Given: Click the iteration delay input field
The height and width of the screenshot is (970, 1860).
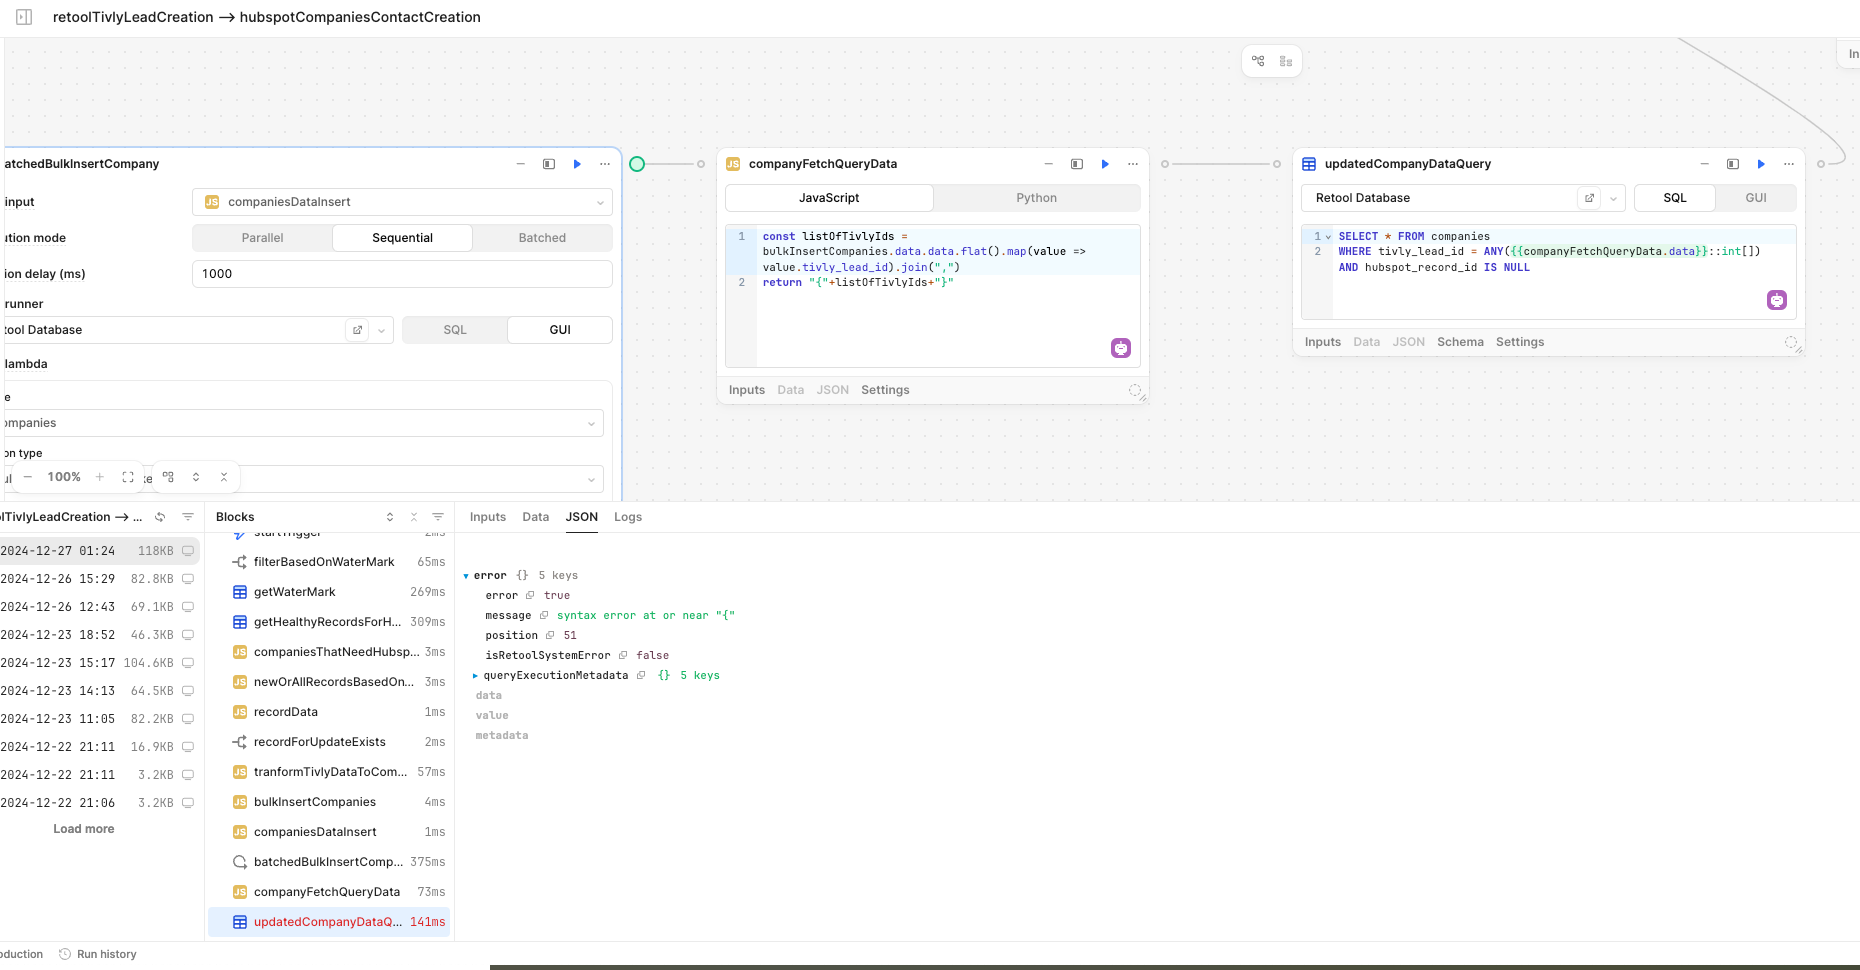Looking at the screenshot, I should tap(402, 274).
